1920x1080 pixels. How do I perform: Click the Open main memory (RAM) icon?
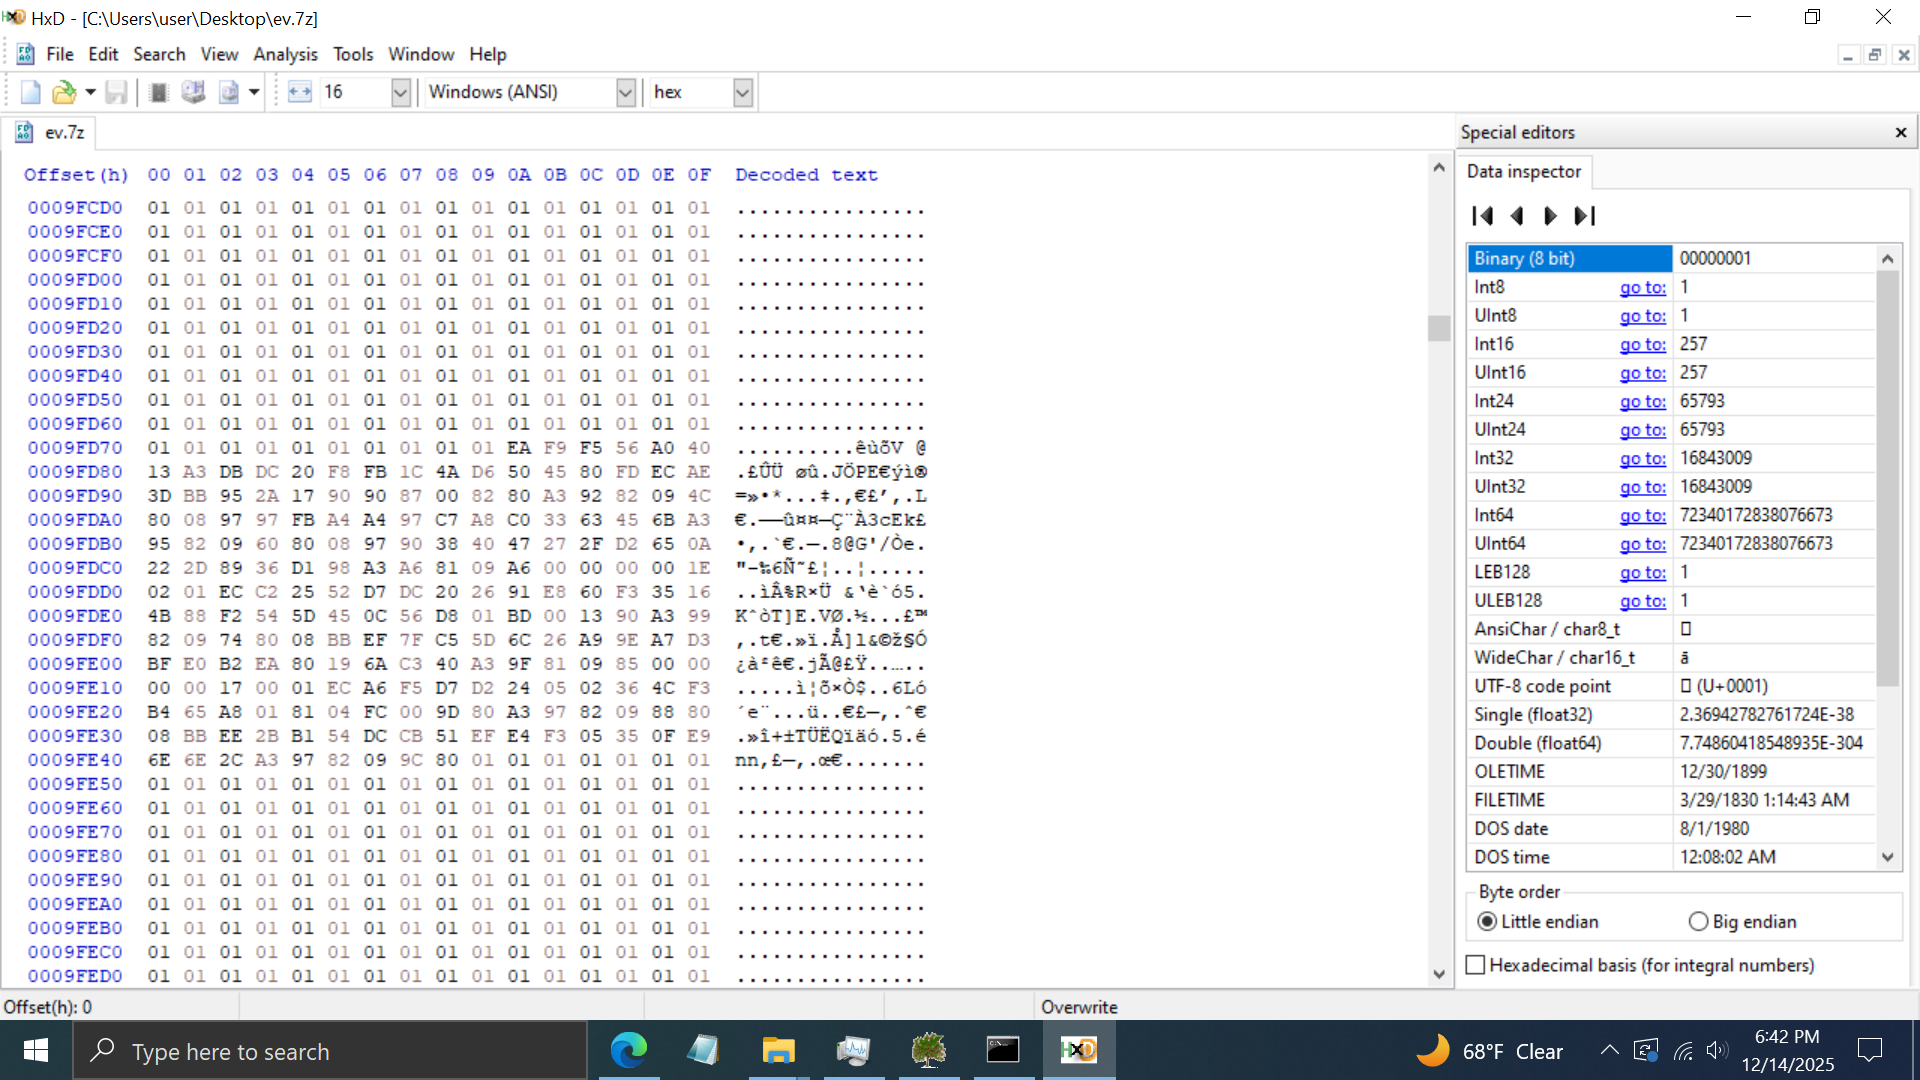(158, 92)
